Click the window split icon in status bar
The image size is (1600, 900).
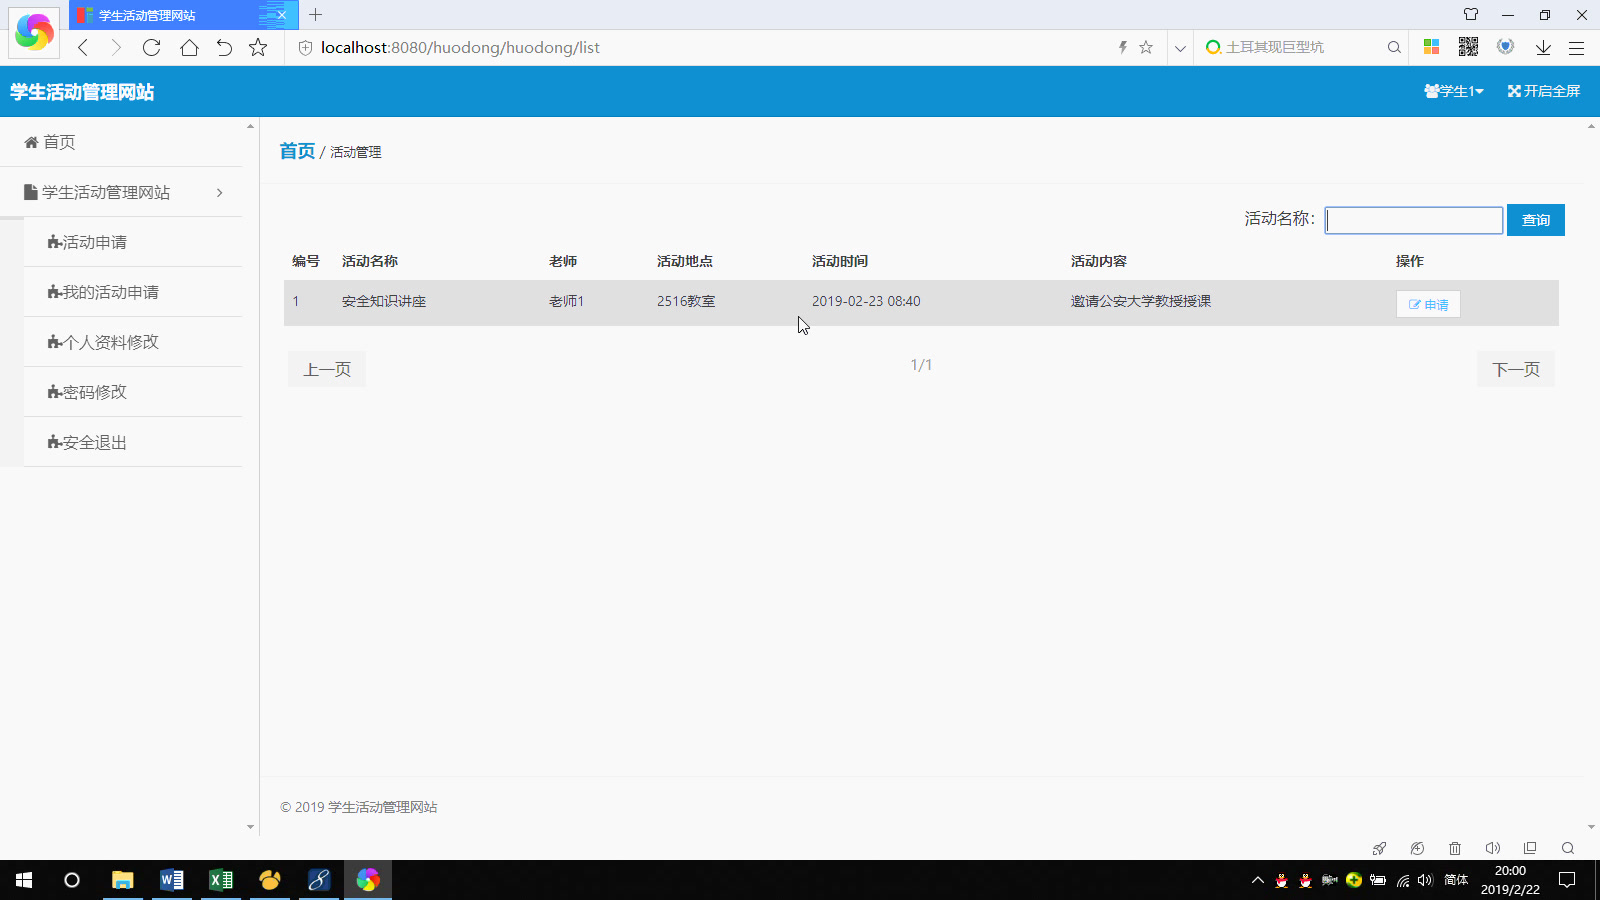(x=1530, y=848)
